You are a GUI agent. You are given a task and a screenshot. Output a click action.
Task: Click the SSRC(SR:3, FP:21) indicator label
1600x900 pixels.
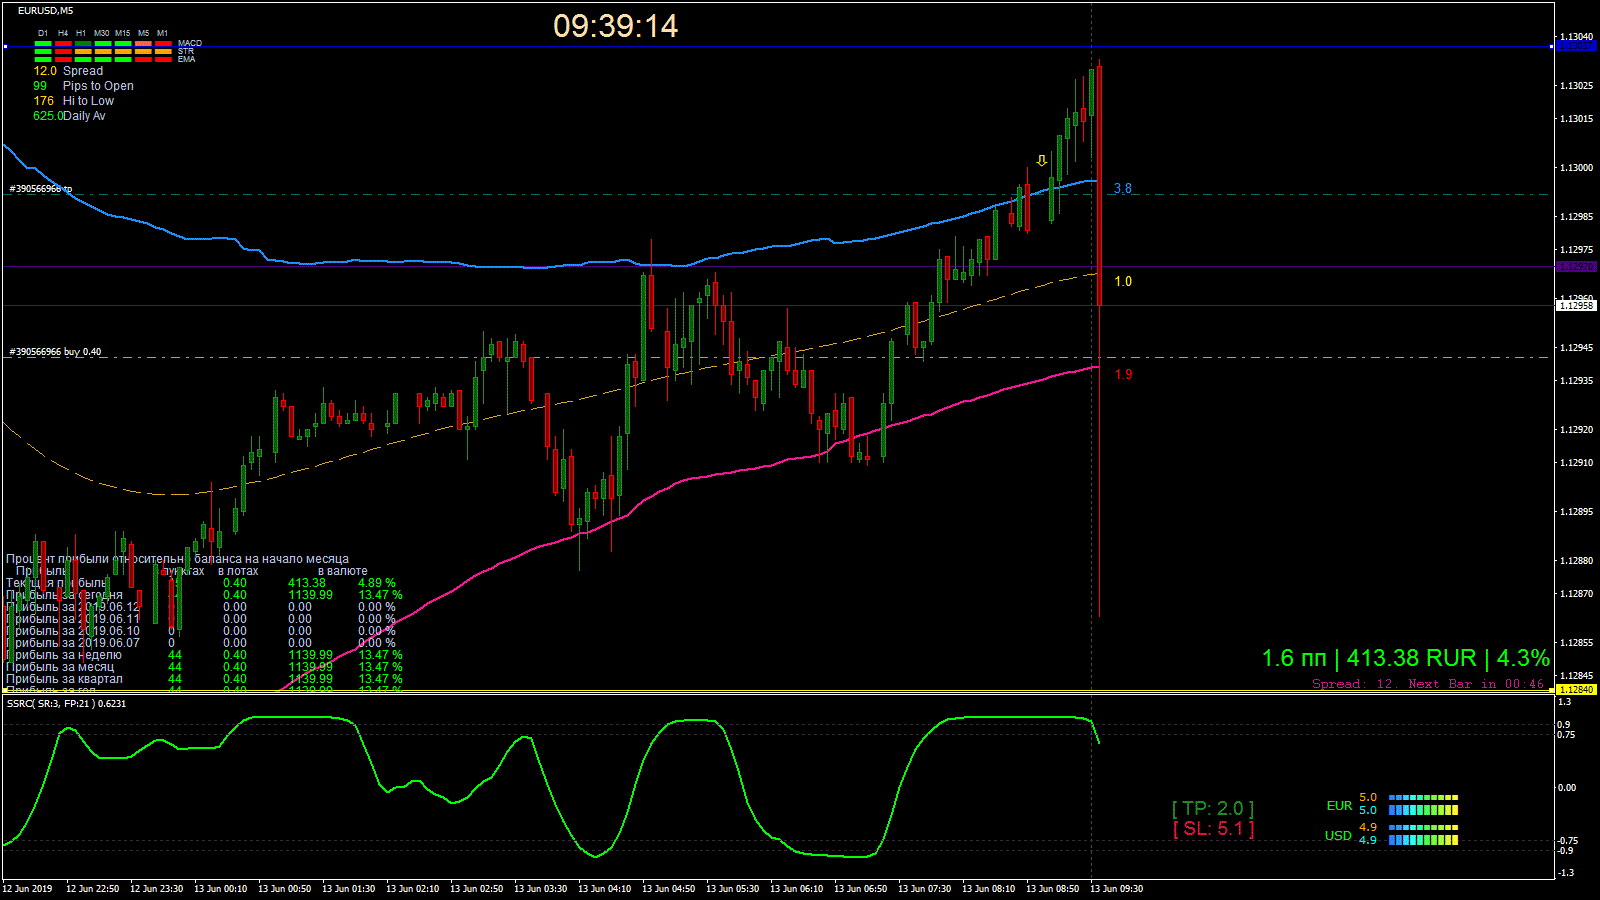click(66, 704)
